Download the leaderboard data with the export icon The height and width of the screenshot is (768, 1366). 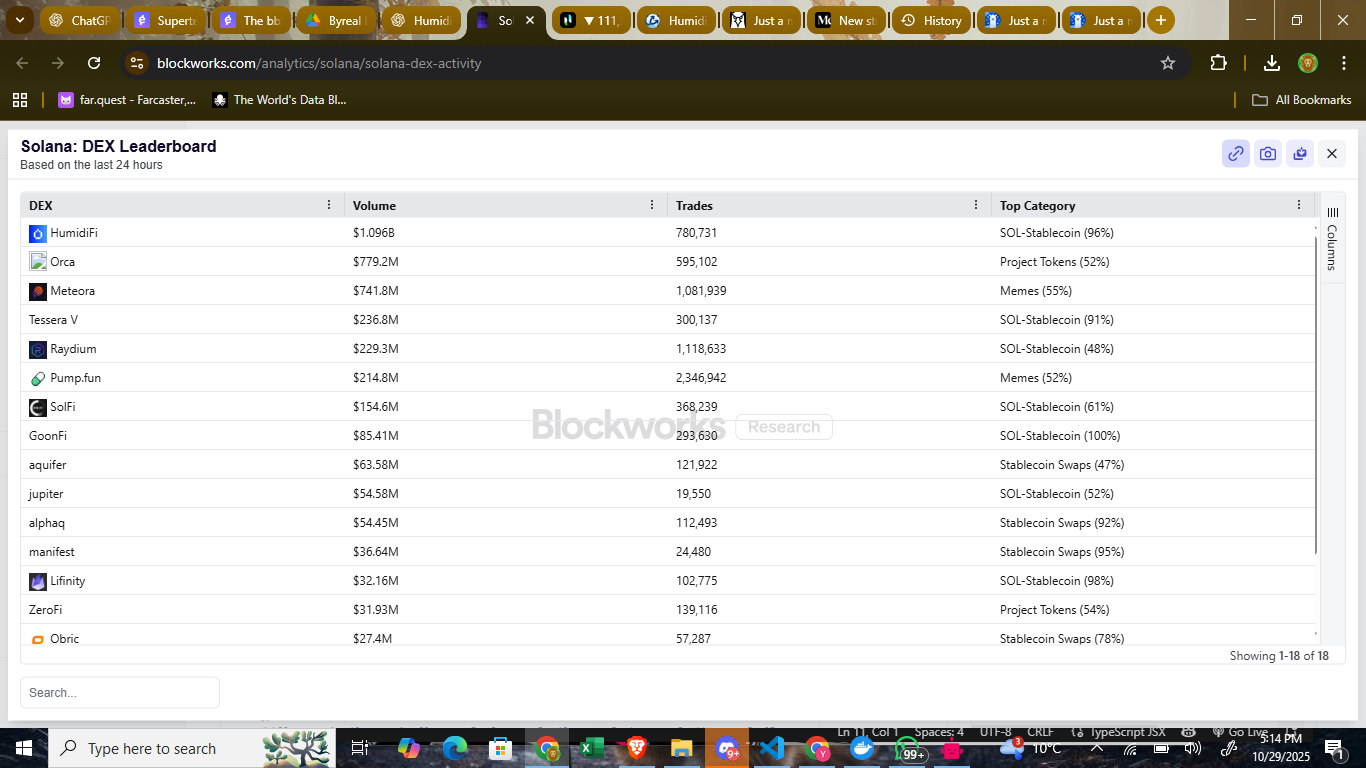(1300, 154)
